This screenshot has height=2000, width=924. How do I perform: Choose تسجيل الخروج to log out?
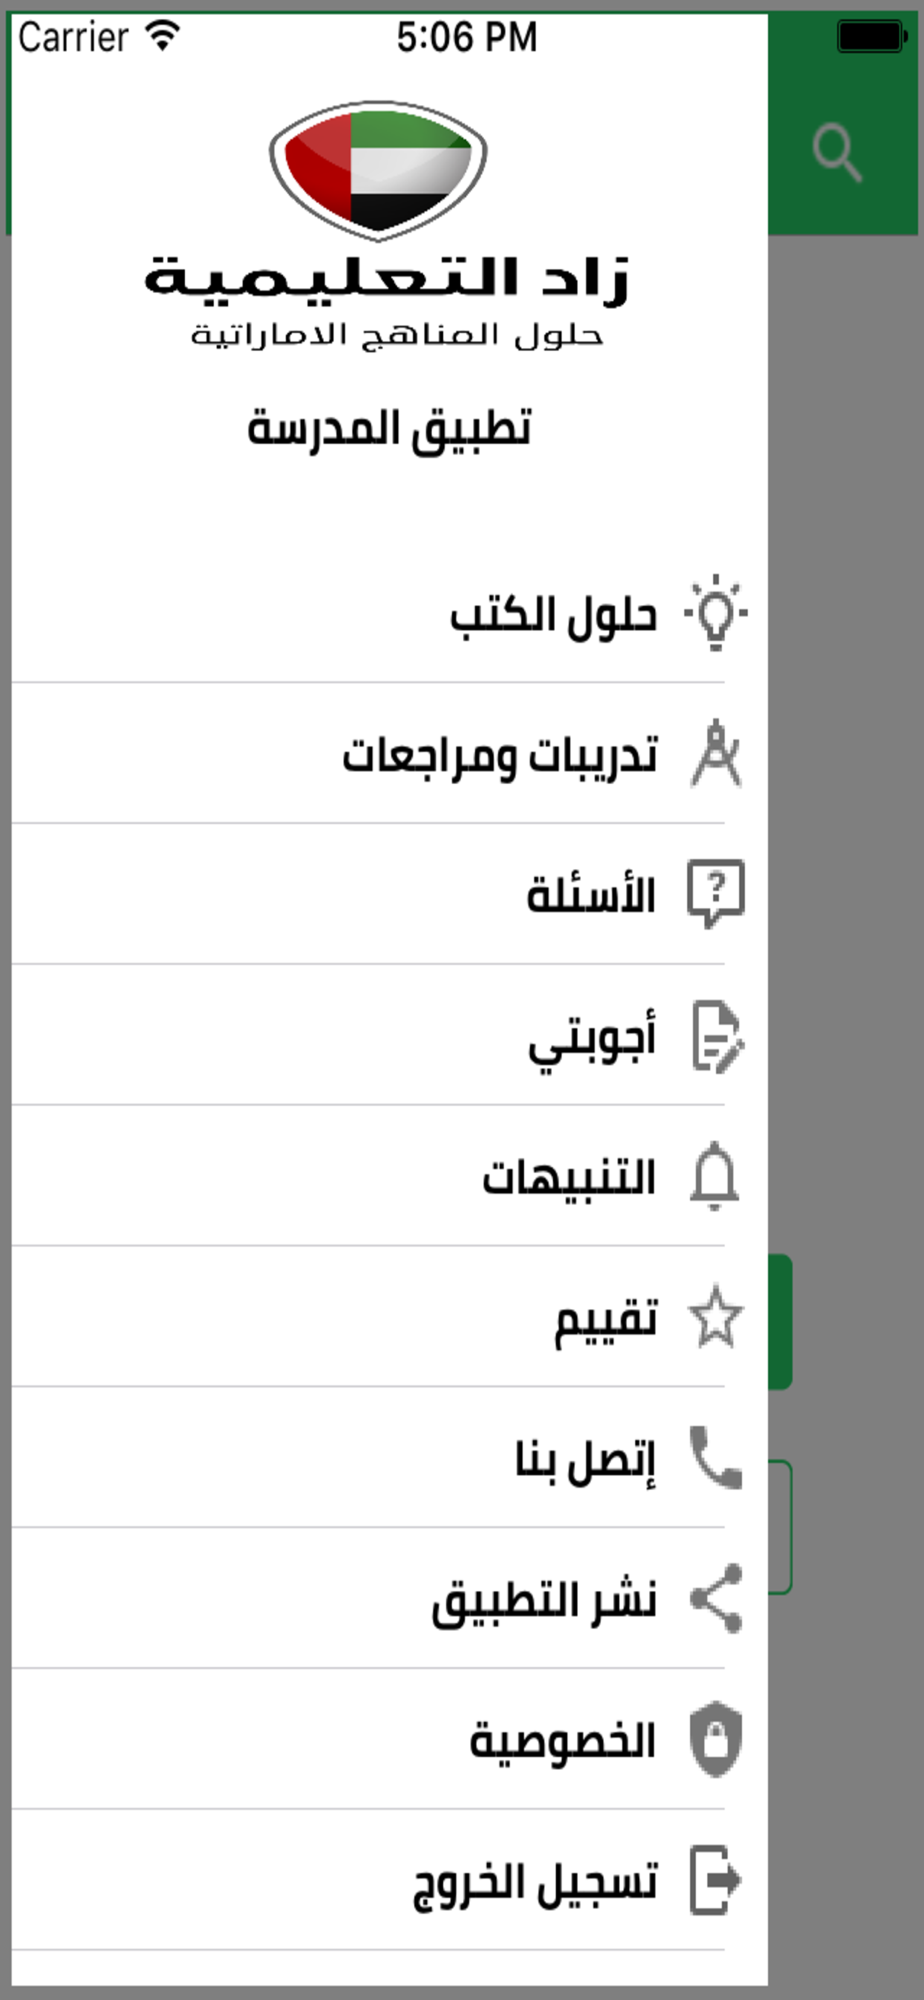click(x=369, y=1880)
